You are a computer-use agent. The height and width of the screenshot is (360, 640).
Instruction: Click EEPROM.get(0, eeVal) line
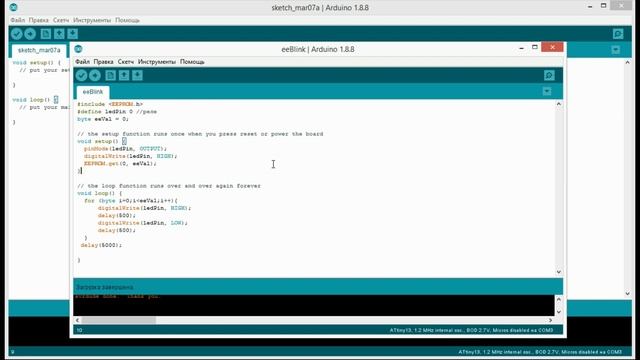pyautogui.click(x=120, y=163)
